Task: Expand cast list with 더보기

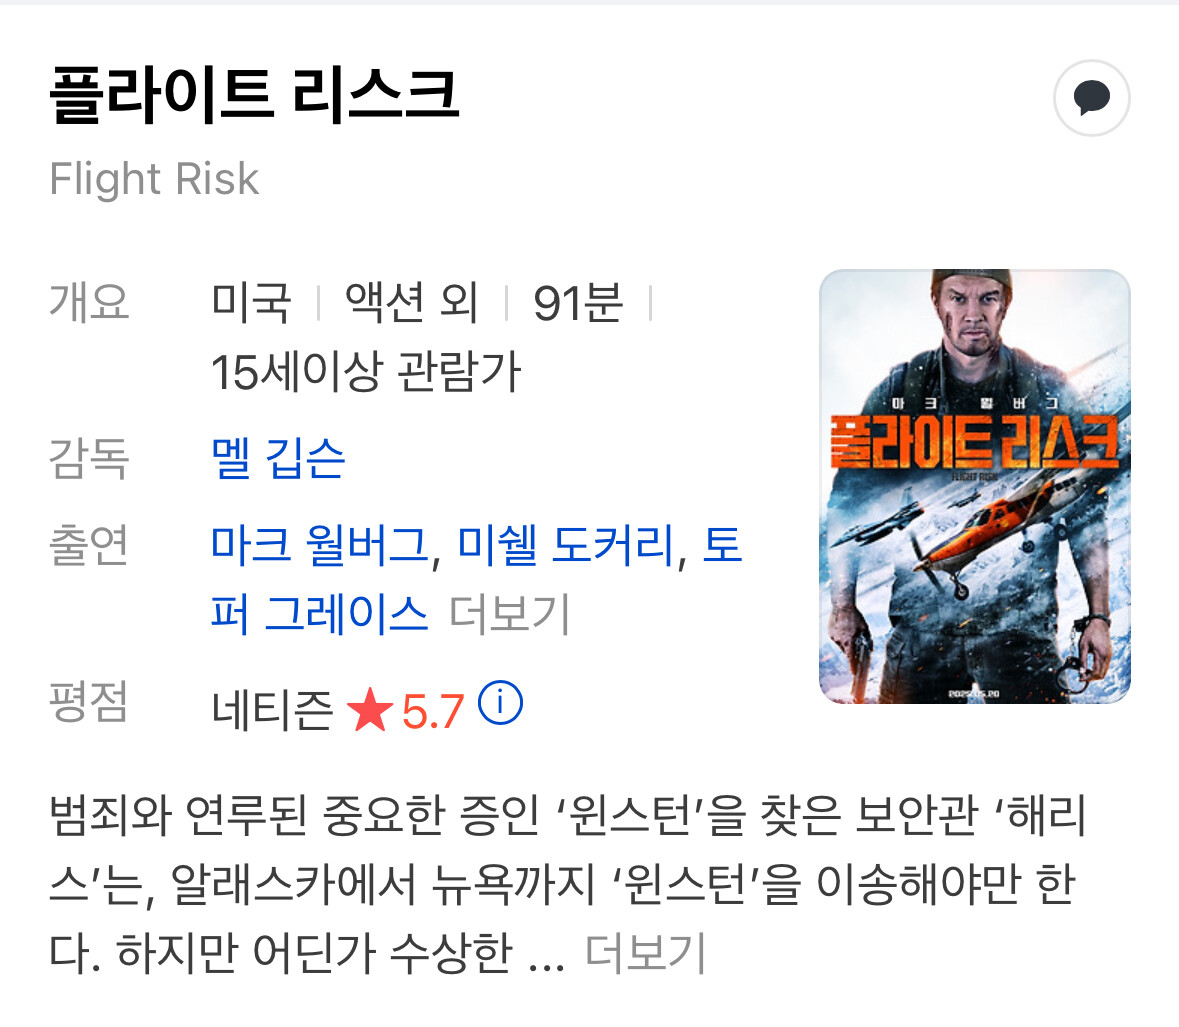Action: (x=510, y=614)
